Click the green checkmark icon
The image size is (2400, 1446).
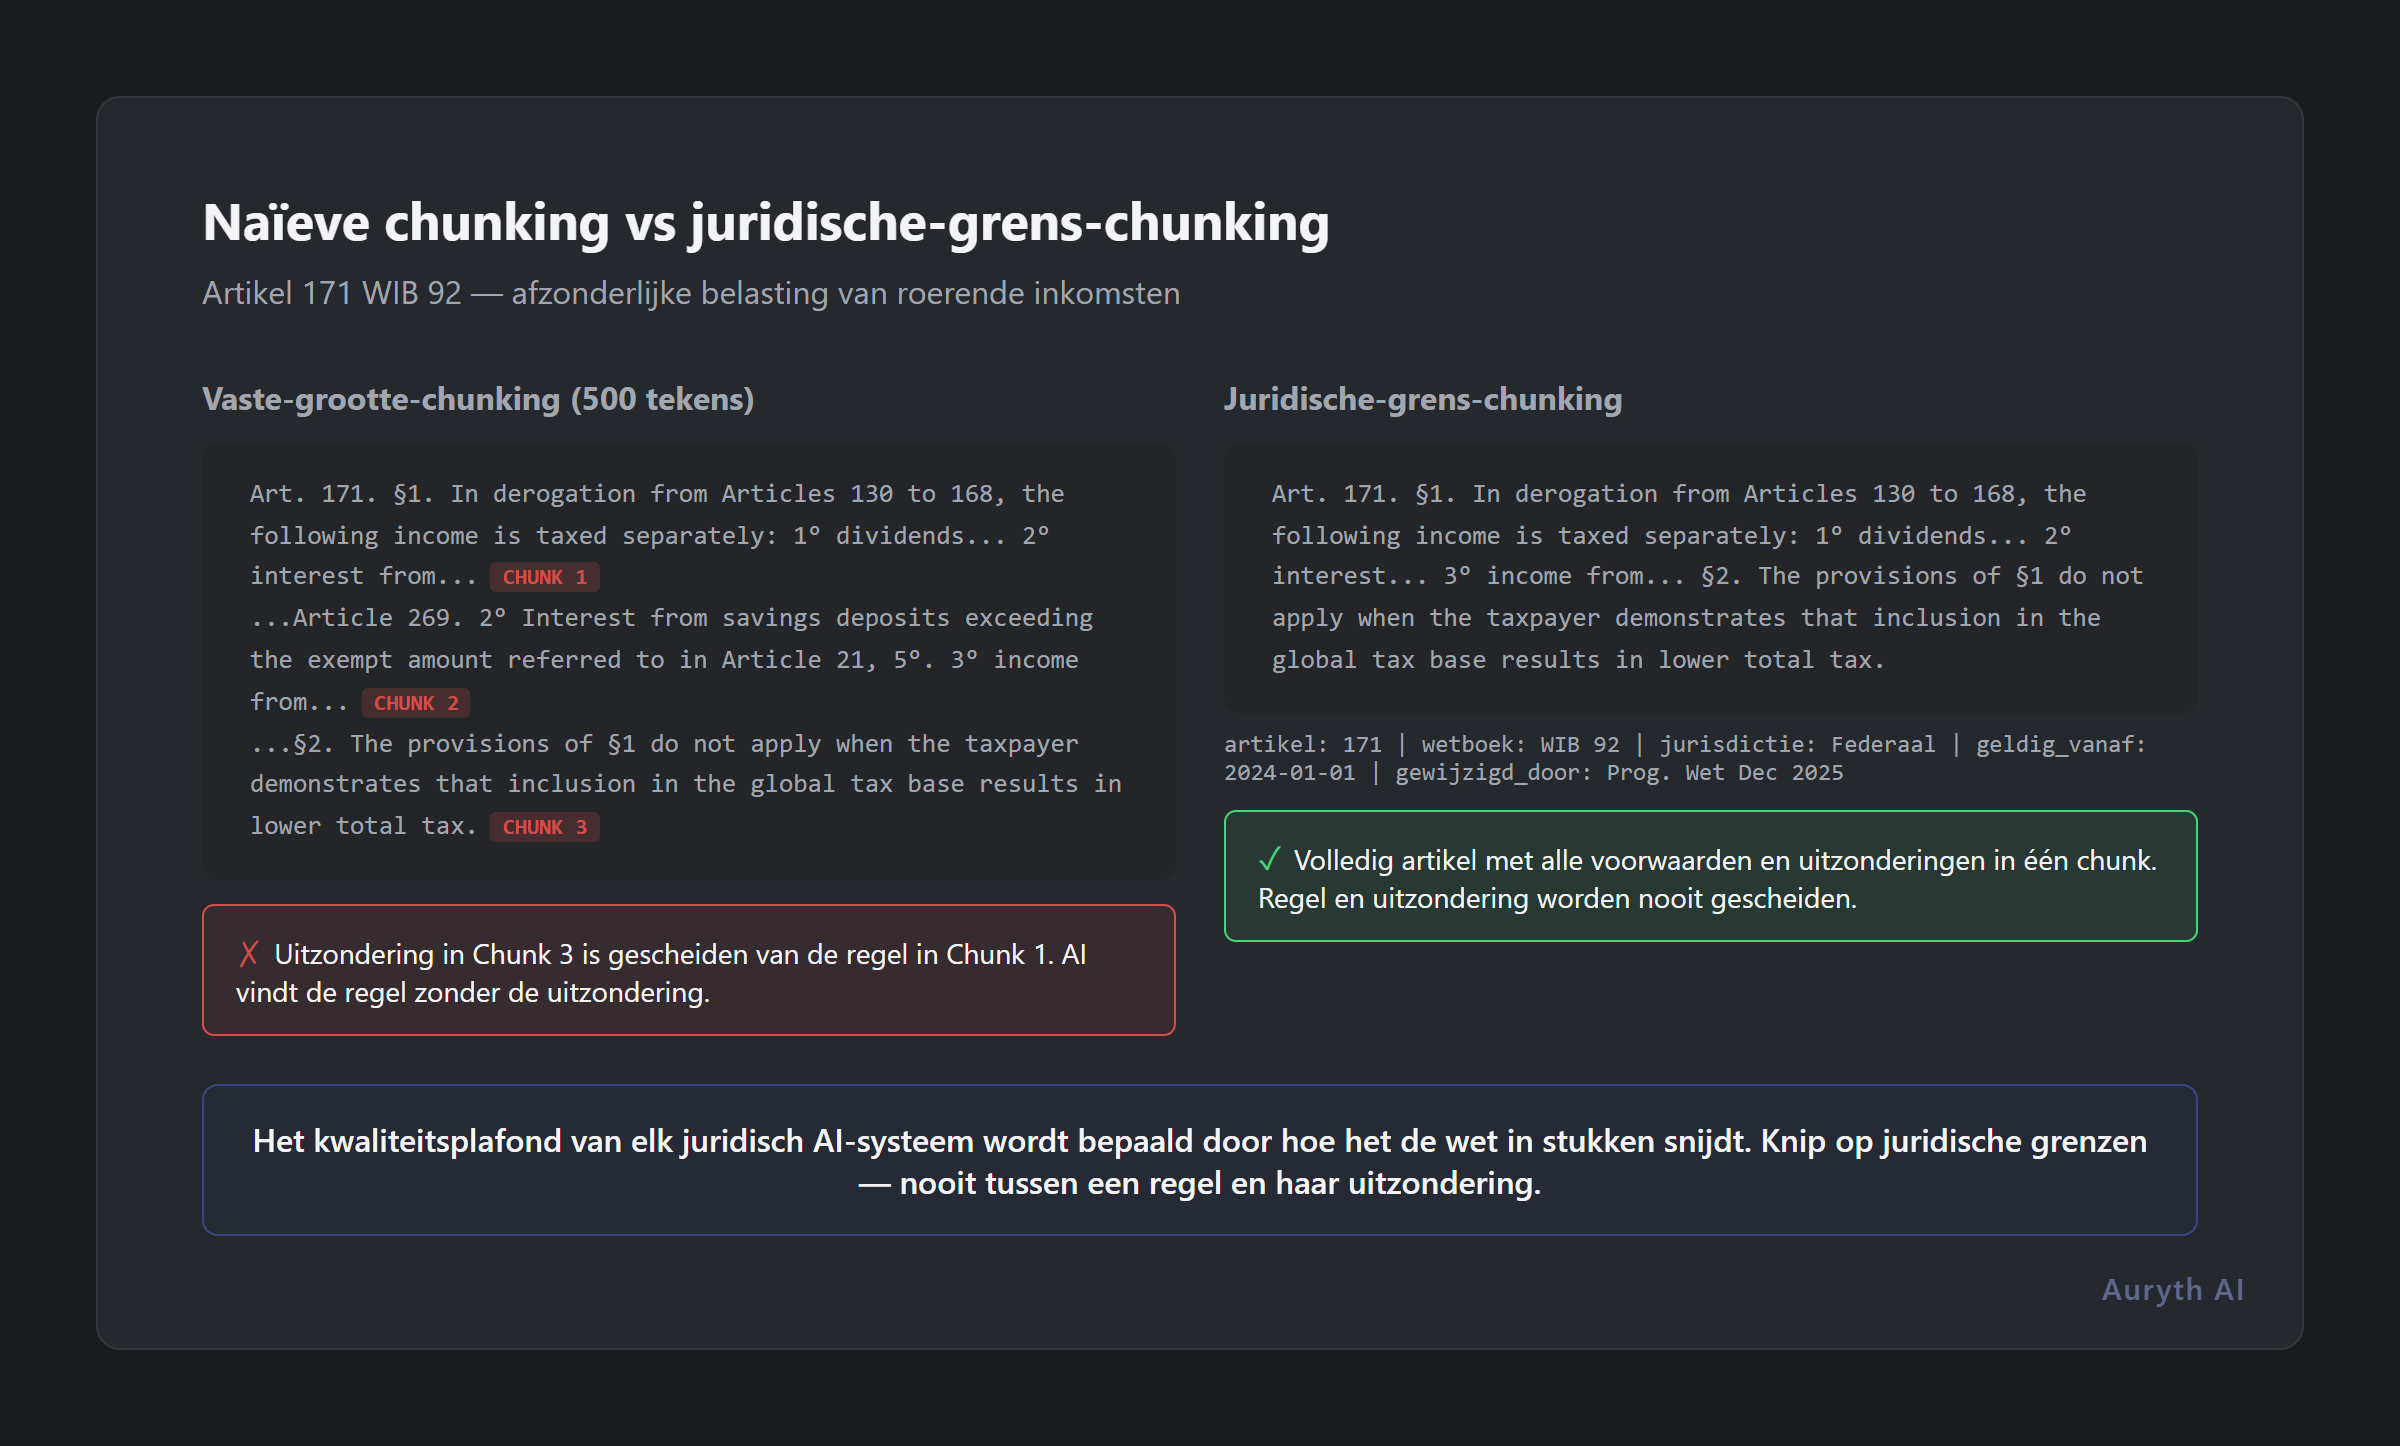(1270, 857)
